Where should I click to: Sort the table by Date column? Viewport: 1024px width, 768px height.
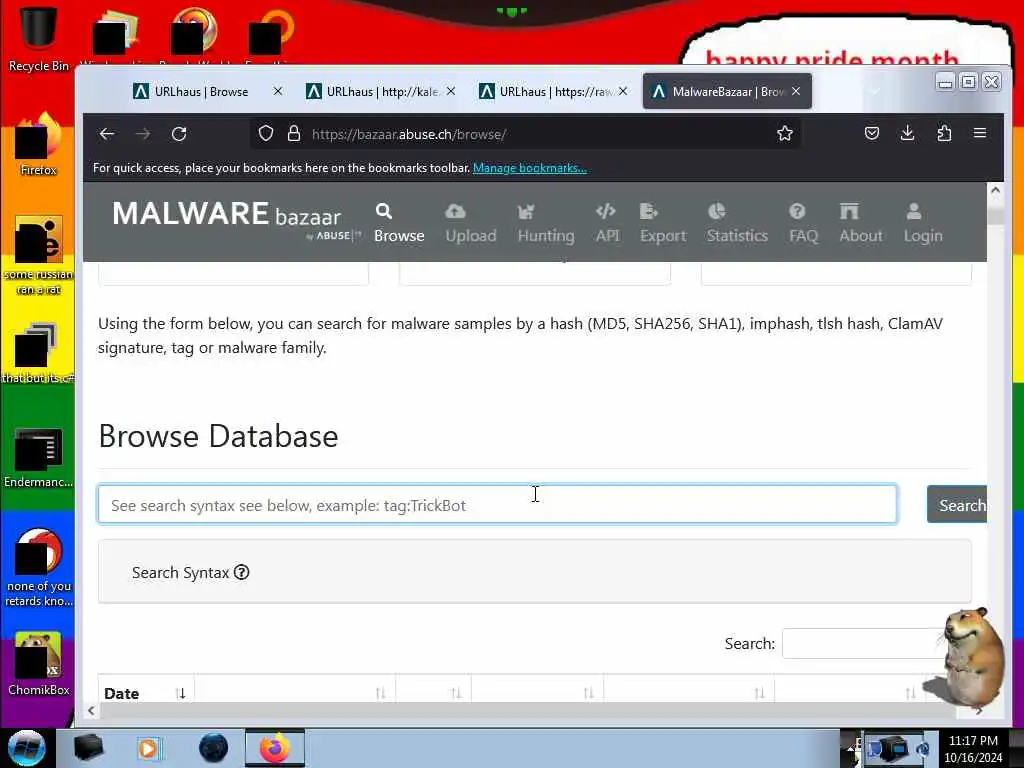coord(146,693)
